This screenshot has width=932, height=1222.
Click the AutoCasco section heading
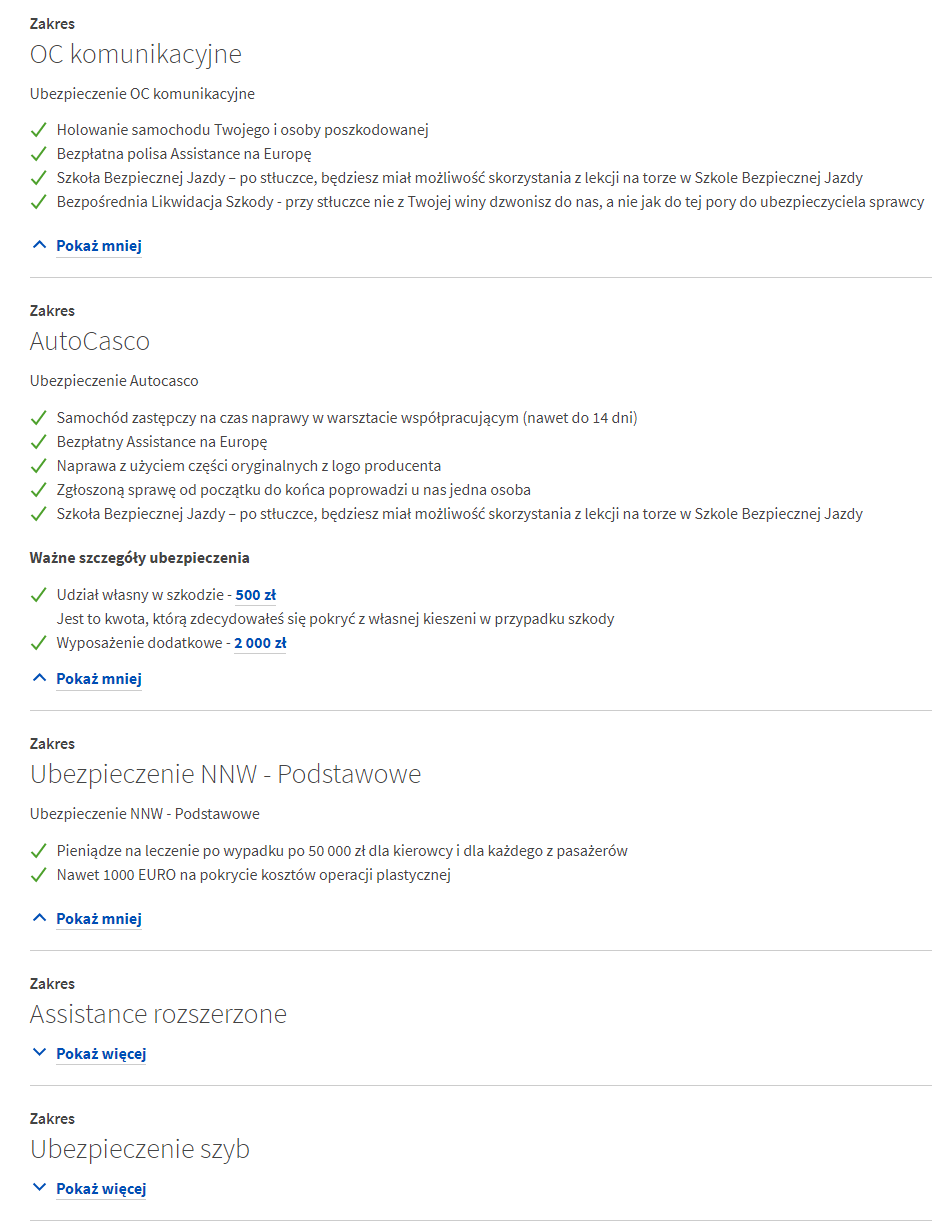pyautogui.click(x=90, y=341)
